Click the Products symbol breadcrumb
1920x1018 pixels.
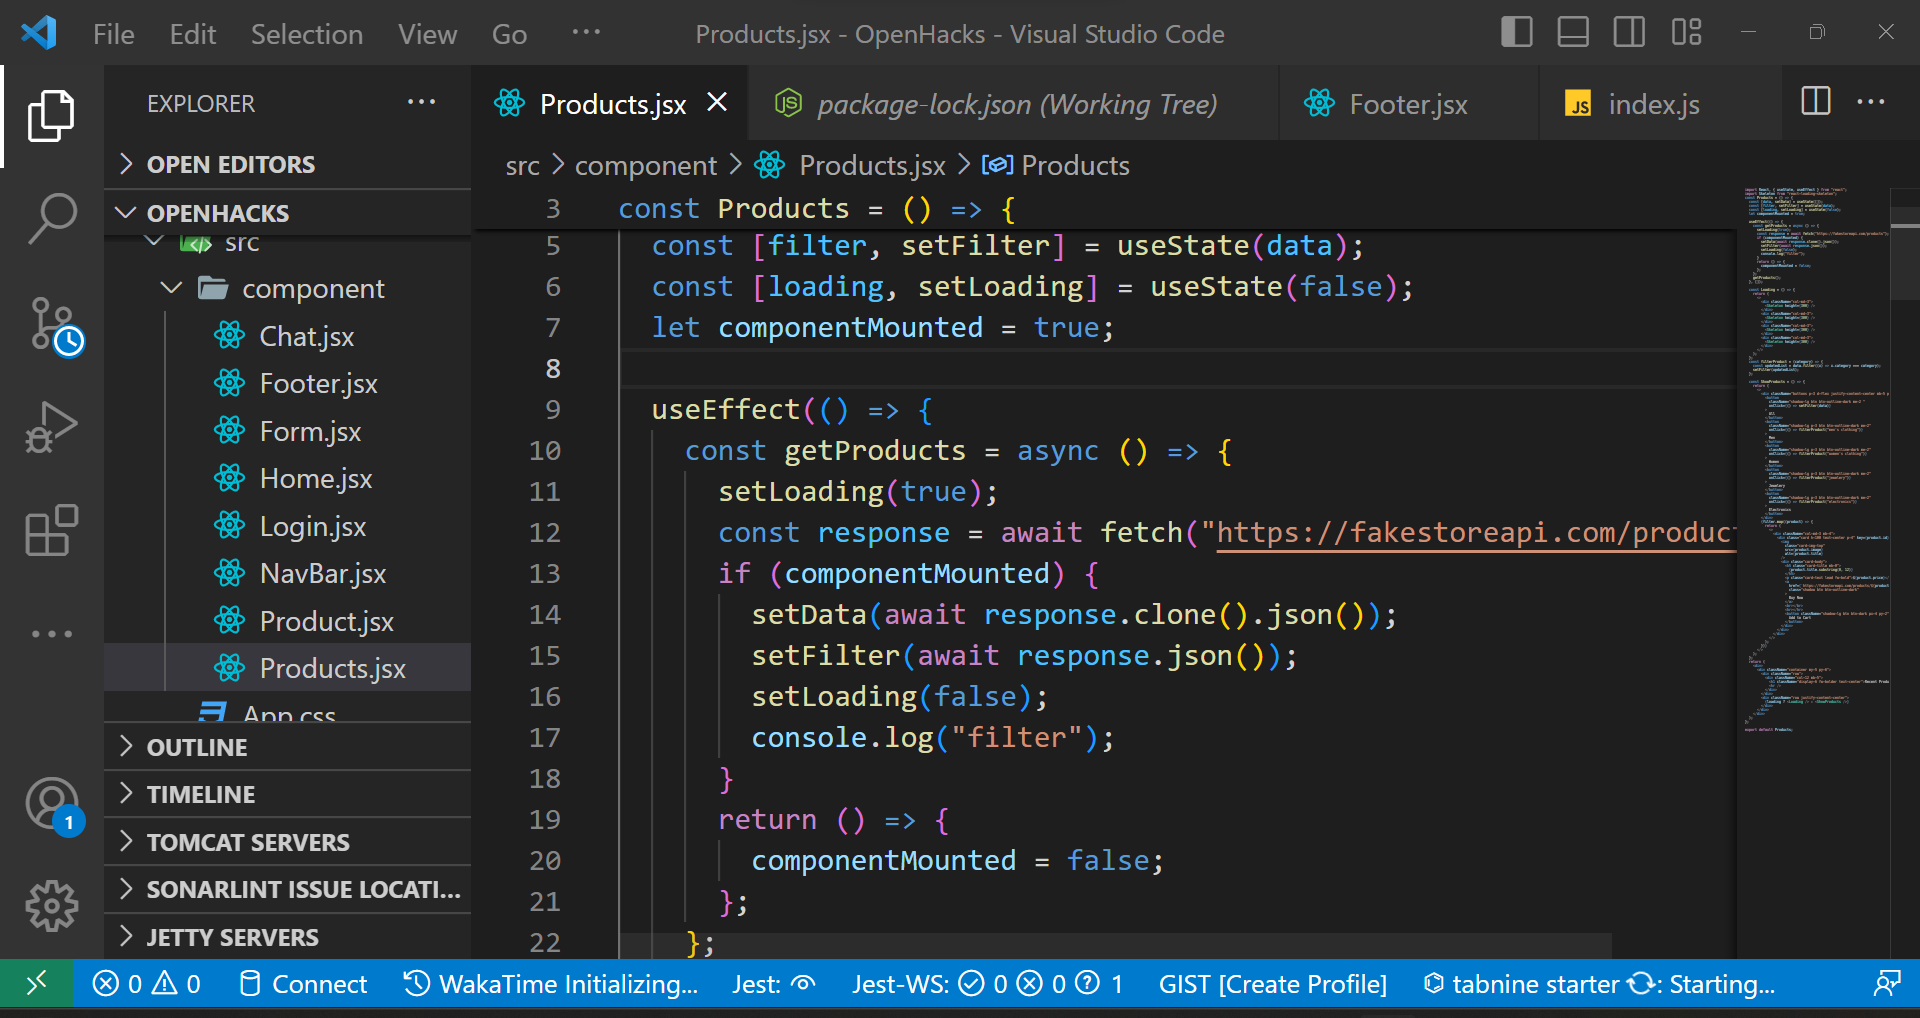click(1056, 165)
